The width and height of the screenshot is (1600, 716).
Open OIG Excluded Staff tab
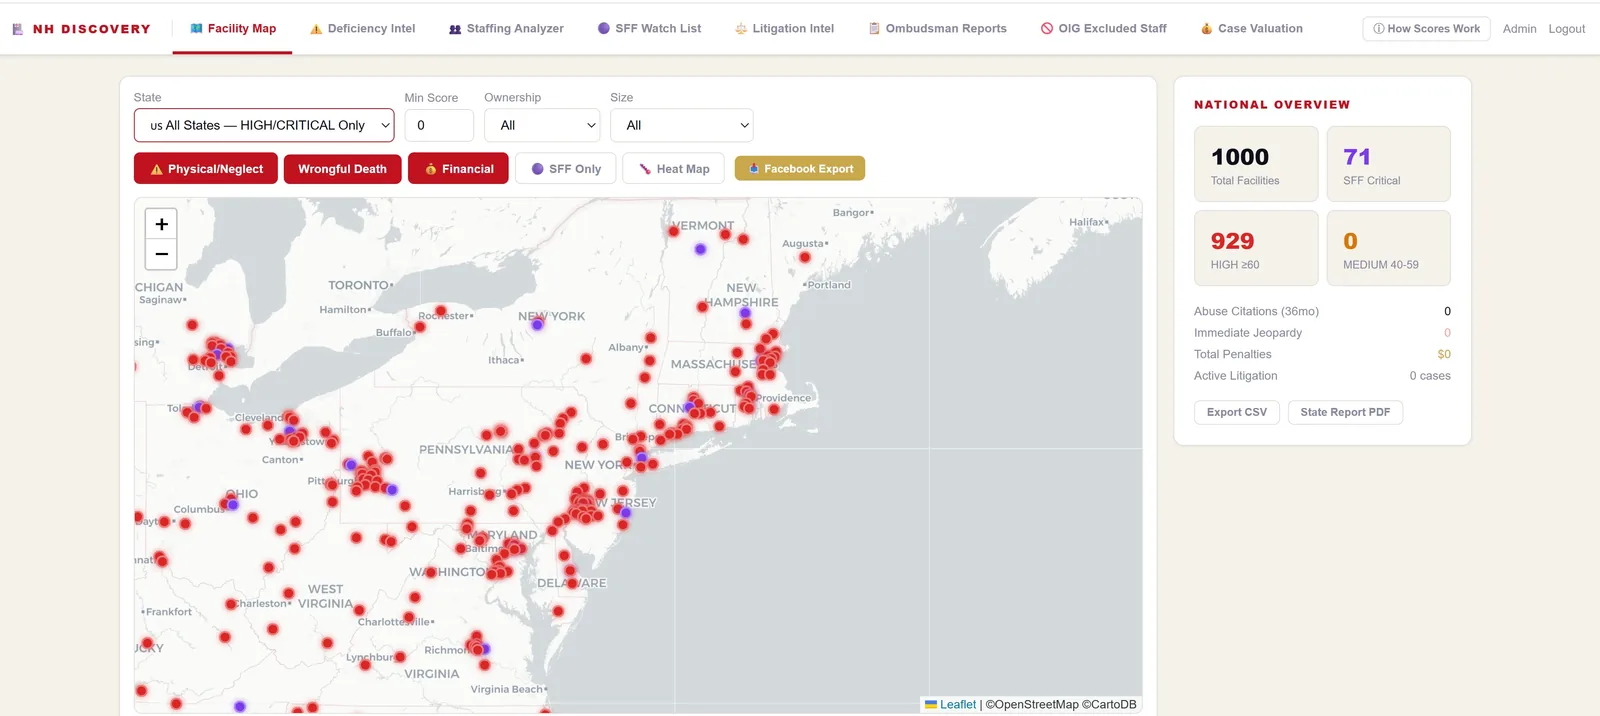point(1103,29)
